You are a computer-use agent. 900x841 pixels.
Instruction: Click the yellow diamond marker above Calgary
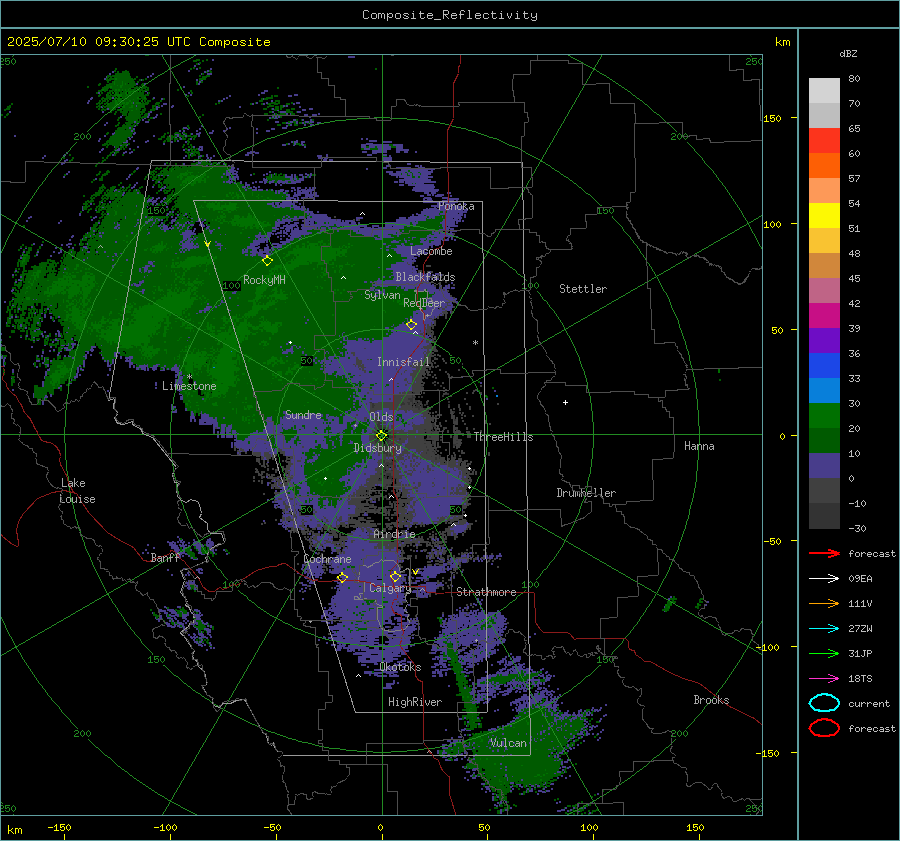click(x=395, y=576)
